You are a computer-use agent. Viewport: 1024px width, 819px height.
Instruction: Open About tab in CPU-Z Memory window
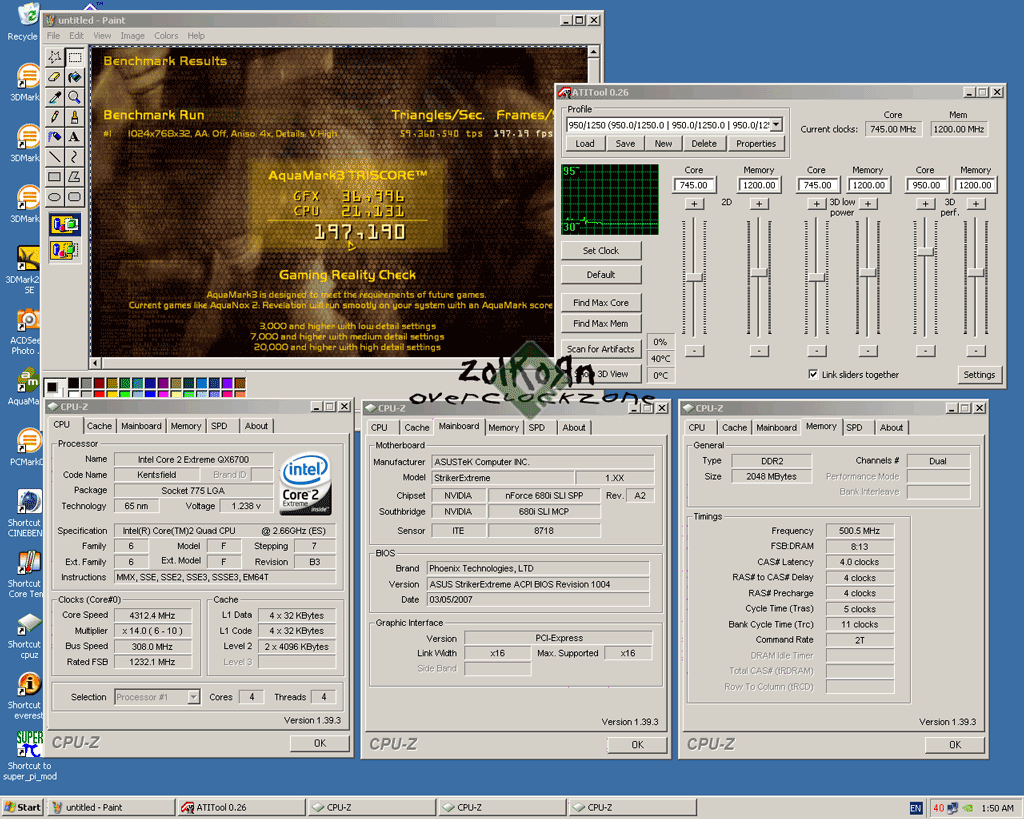pos(891,427)
